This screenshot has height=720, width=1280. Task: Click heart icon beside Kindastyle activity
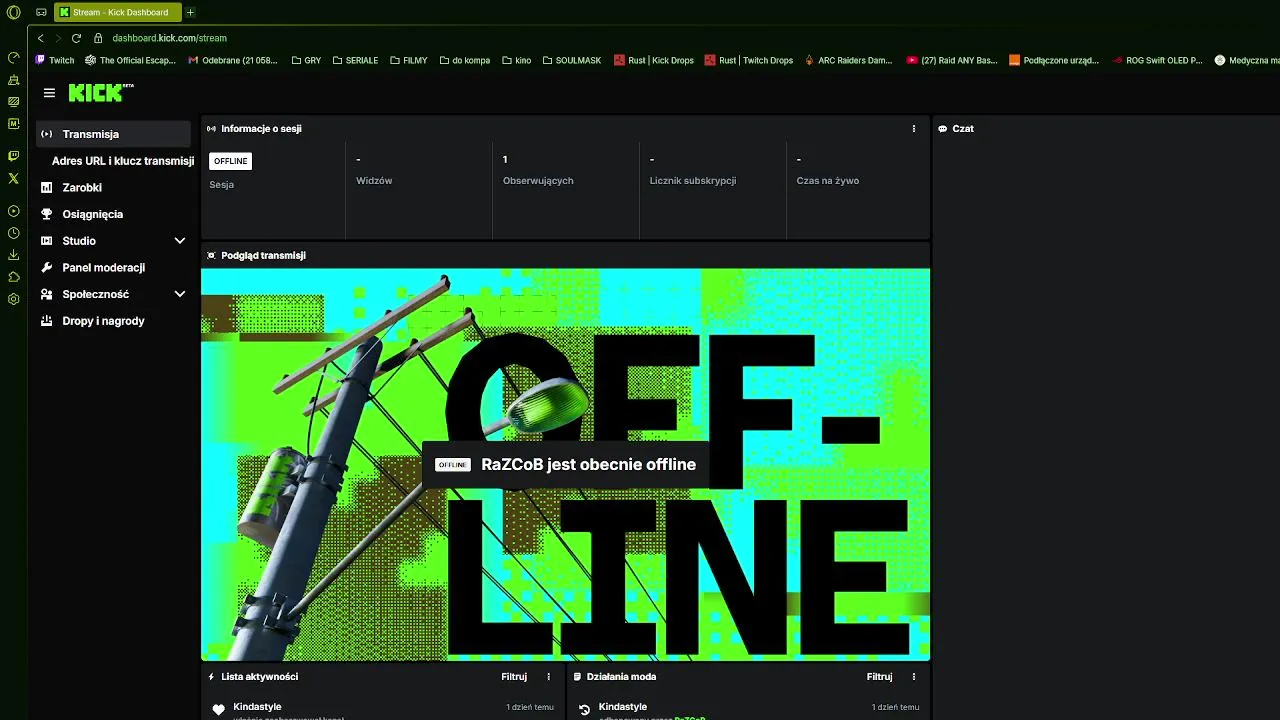pos(219,710)
